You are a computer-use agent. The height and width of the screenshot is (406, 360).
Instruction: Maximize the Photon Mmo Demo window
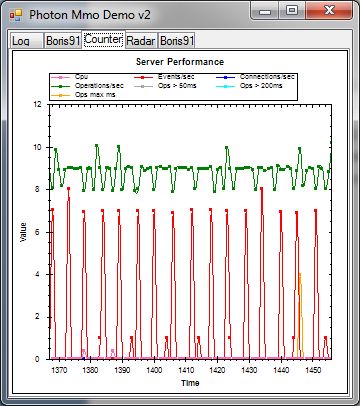[291, 11]
